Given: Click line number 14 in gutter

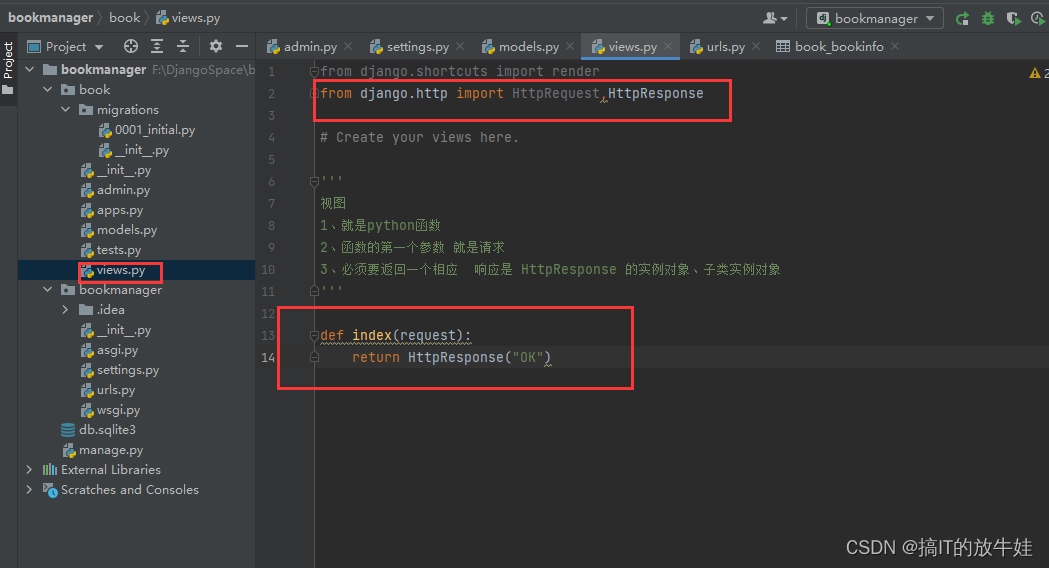Looking at the screenshot, I should [268, 357].
